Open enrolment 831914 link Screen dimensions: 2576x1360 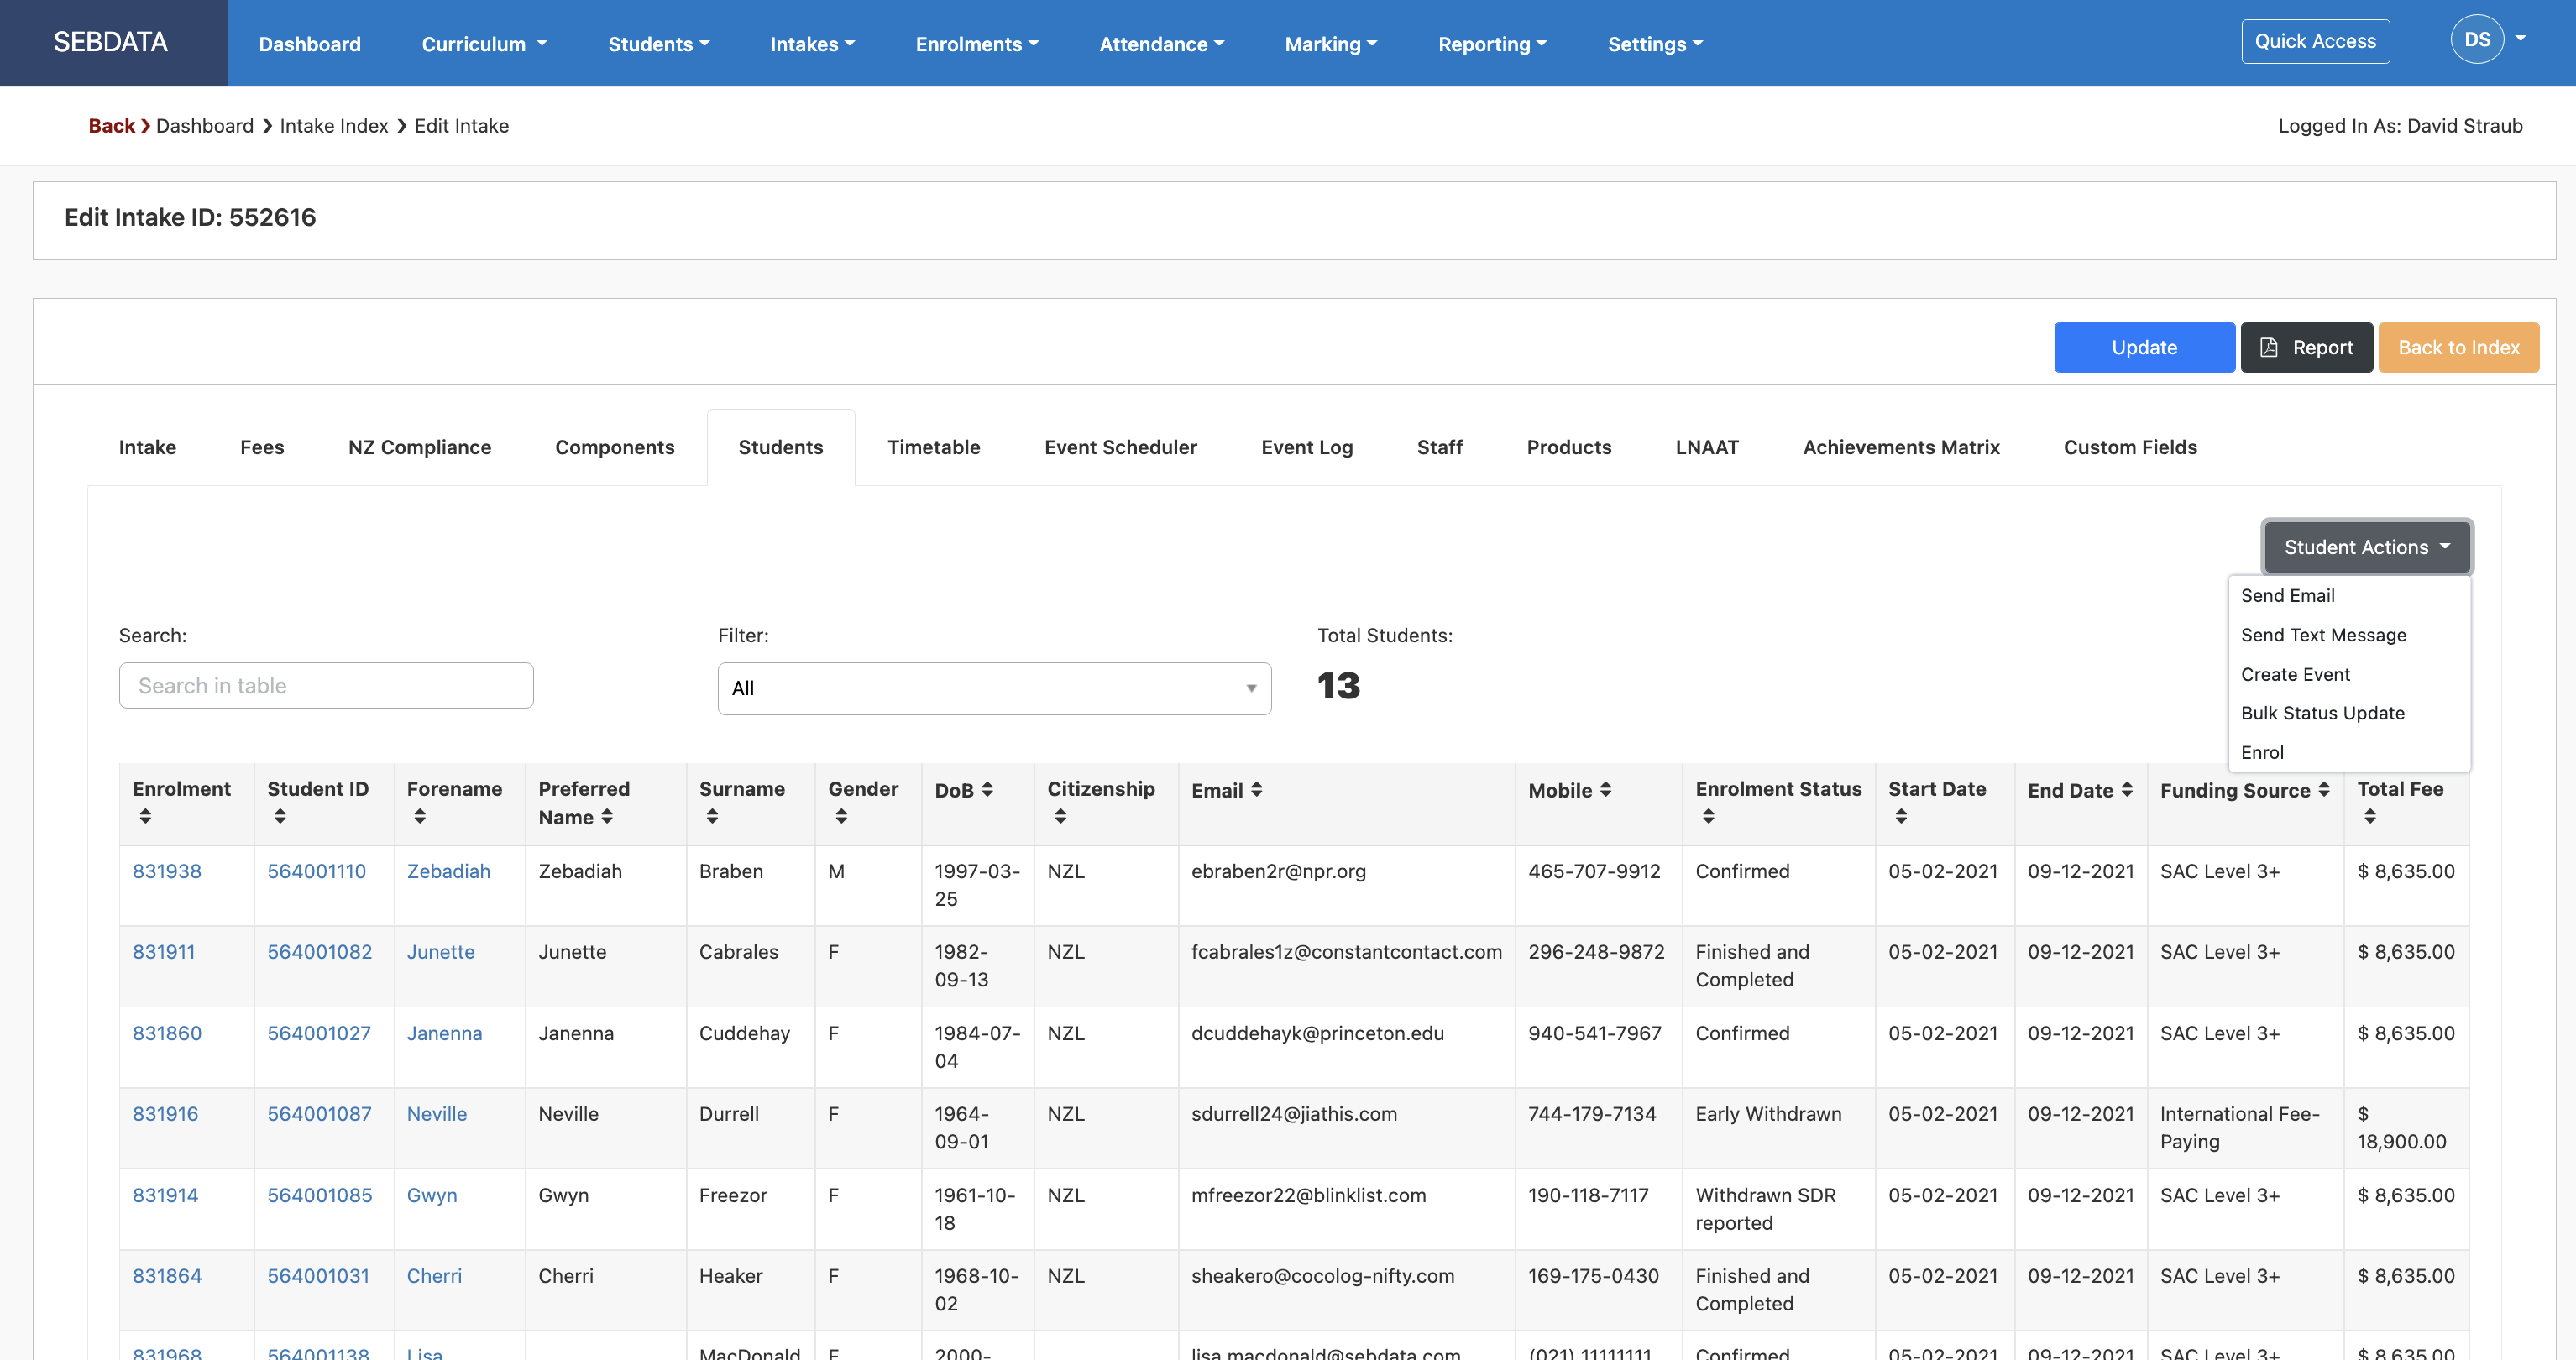165,1195
